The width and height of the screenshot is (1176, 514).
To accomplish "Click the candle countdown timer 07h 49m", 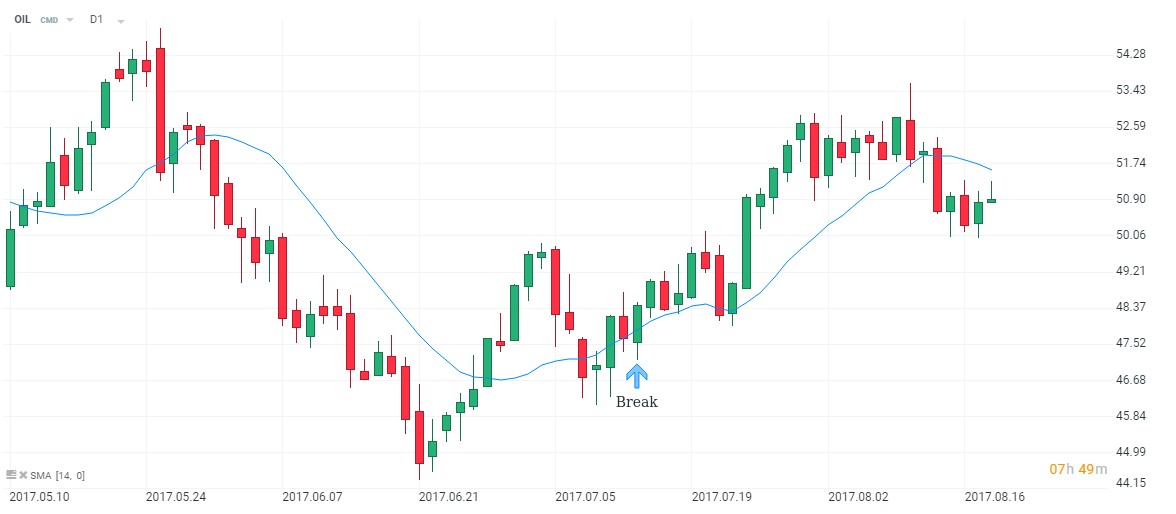I will (1078, 469).
